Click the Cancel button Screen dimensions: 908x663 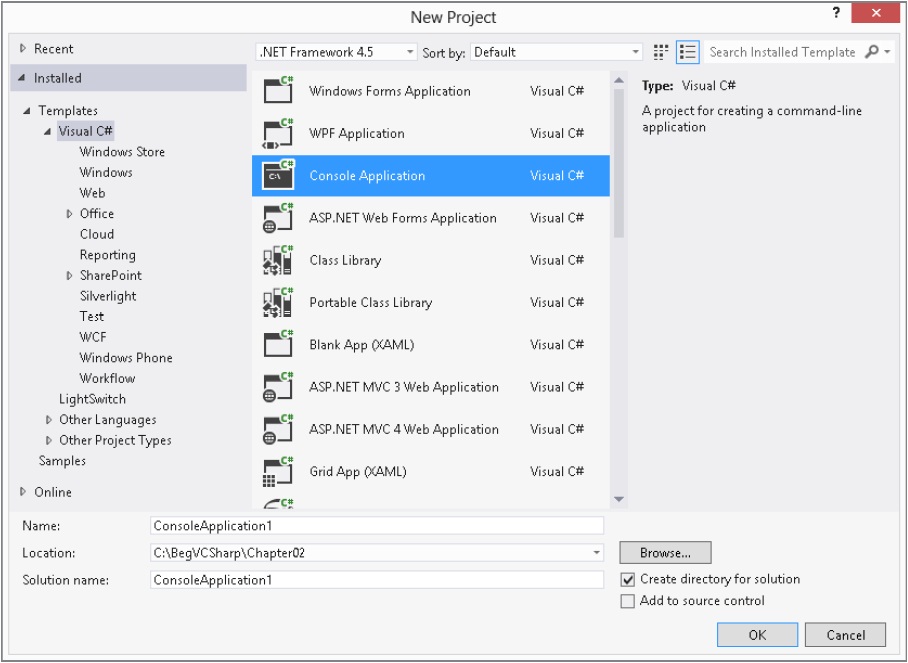click(x=845, y=635)
